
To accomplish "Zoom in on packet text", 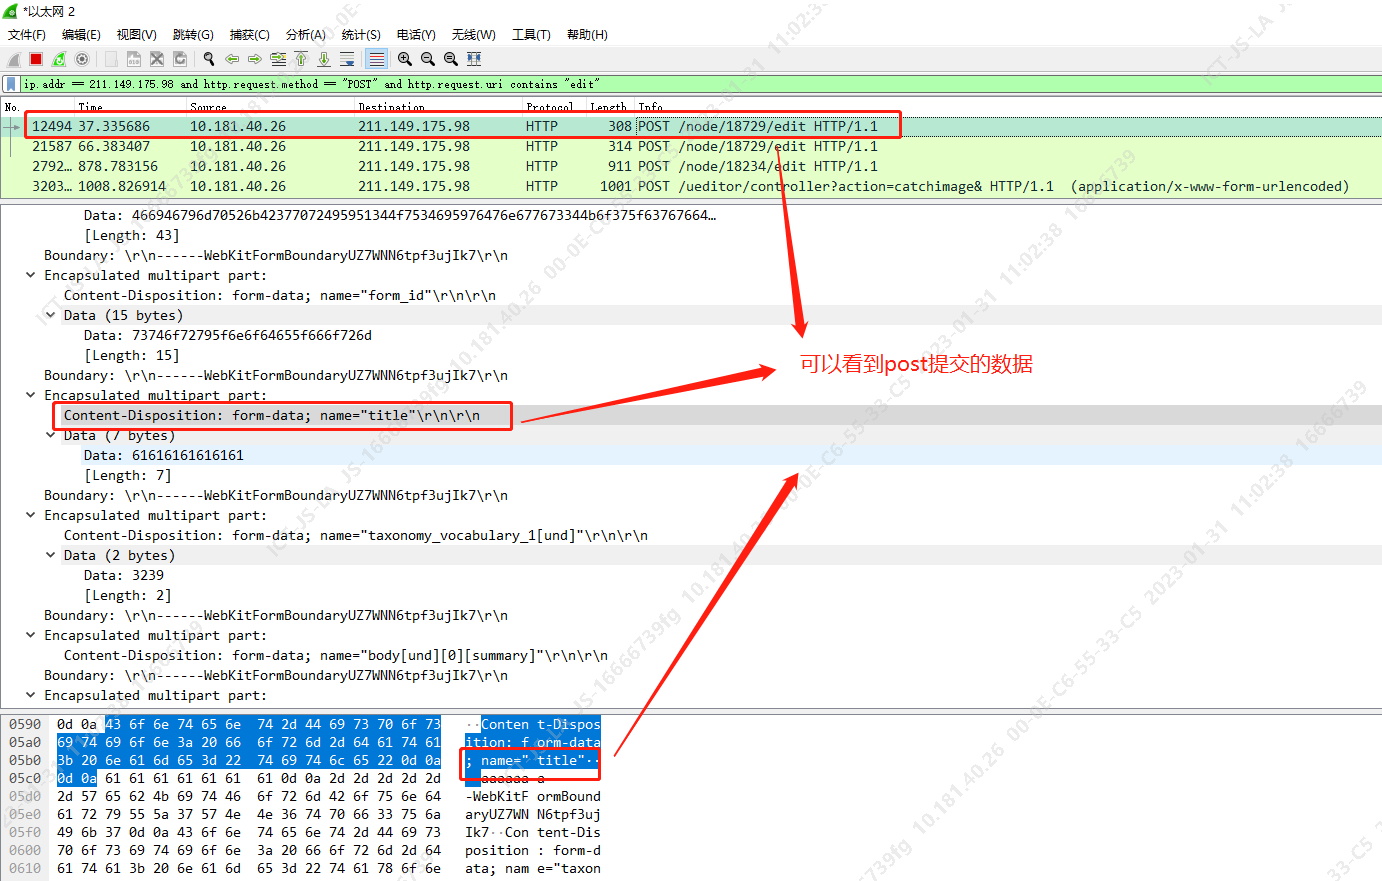I will tap(405, 59).
